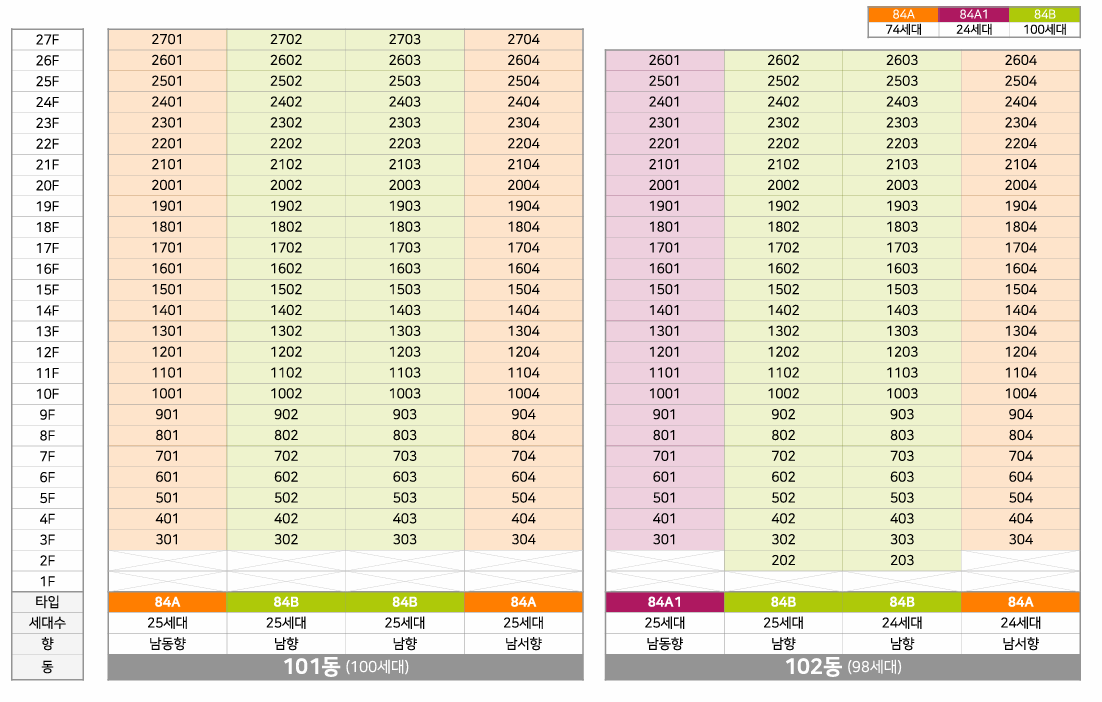Screen dimensions: 1102x702
Task: Click the 102동 (98세대) building header
Action: point(843,667)
